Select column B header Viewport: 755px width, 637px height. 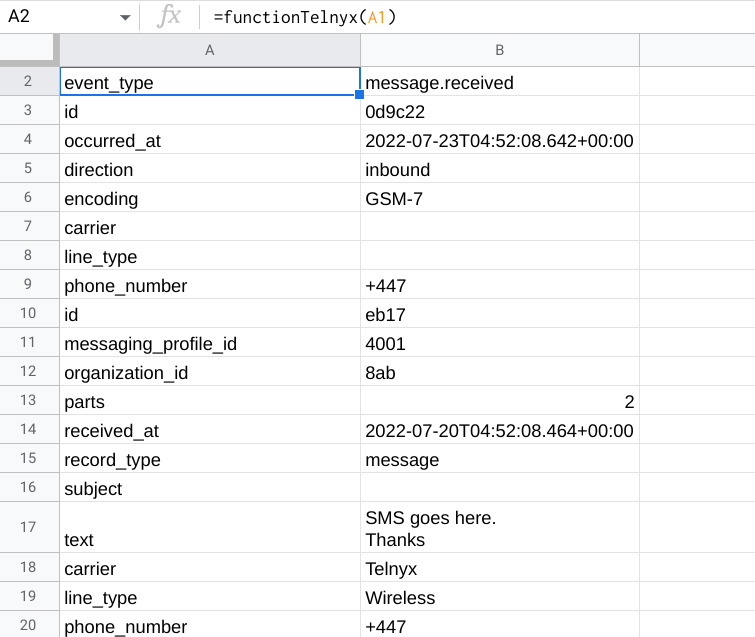point(499,50)
